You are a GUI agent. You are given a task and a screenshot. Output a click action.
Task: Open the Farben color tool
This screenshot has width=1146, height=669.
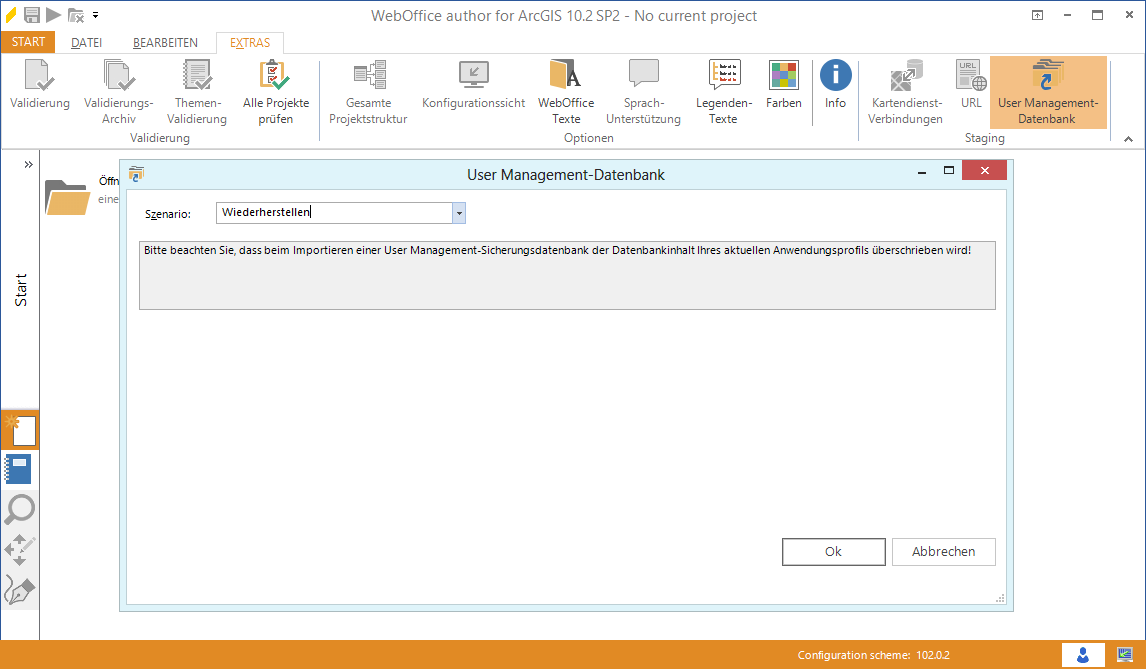pos(783,88)
